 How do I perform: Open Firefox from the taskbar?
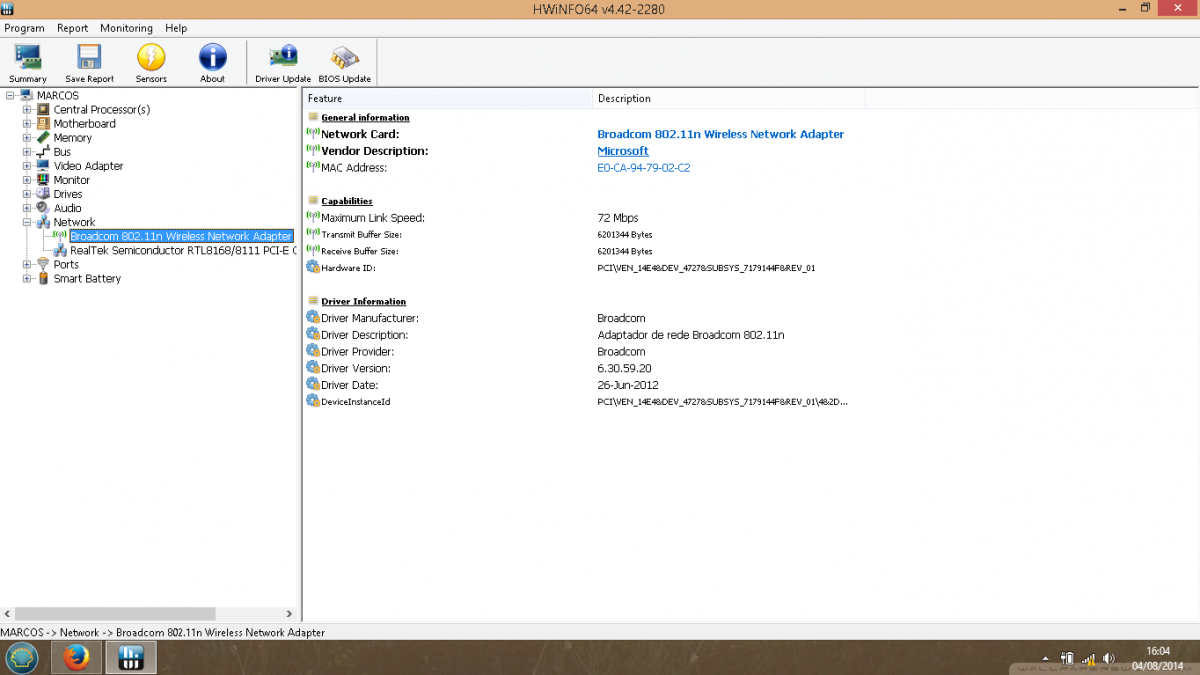(x=76, y=658)
